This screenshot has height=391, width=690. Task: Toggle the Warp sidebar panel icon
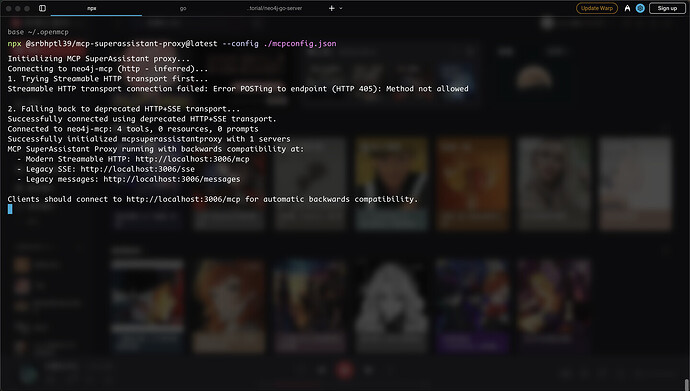pos(42,8)
